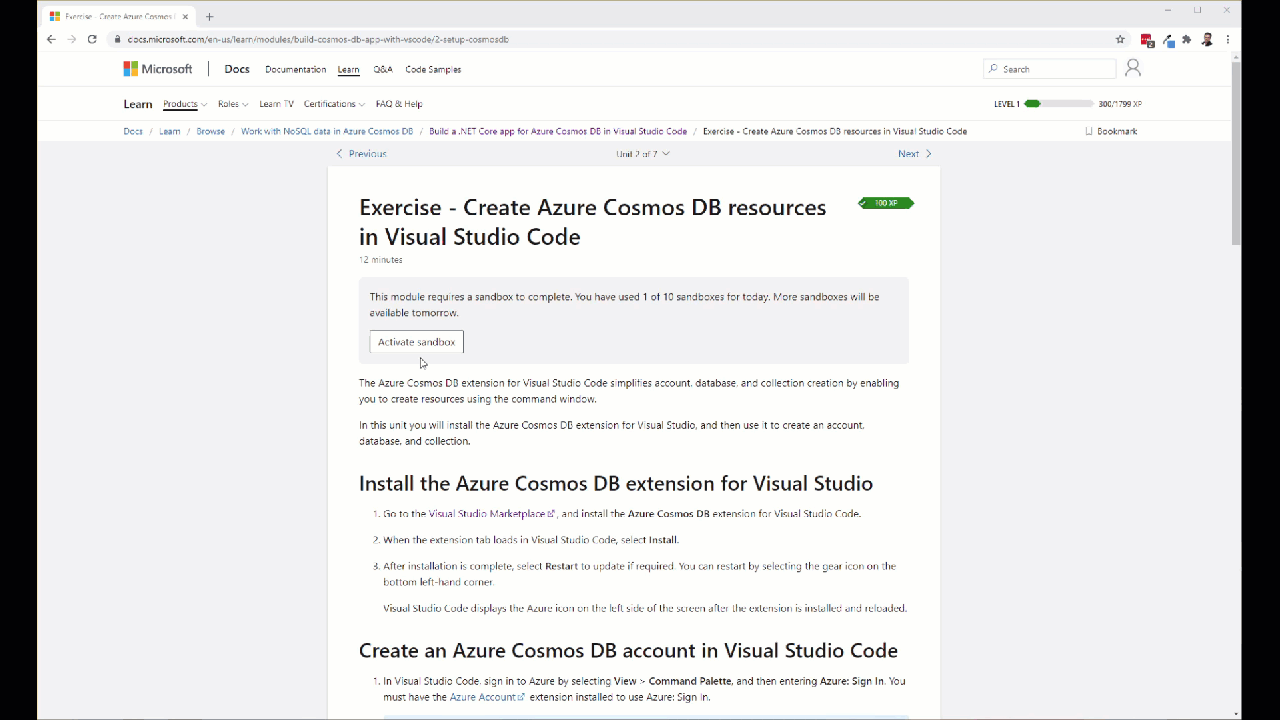
Task: Go to the Previous unit
Action: (361, 154)
